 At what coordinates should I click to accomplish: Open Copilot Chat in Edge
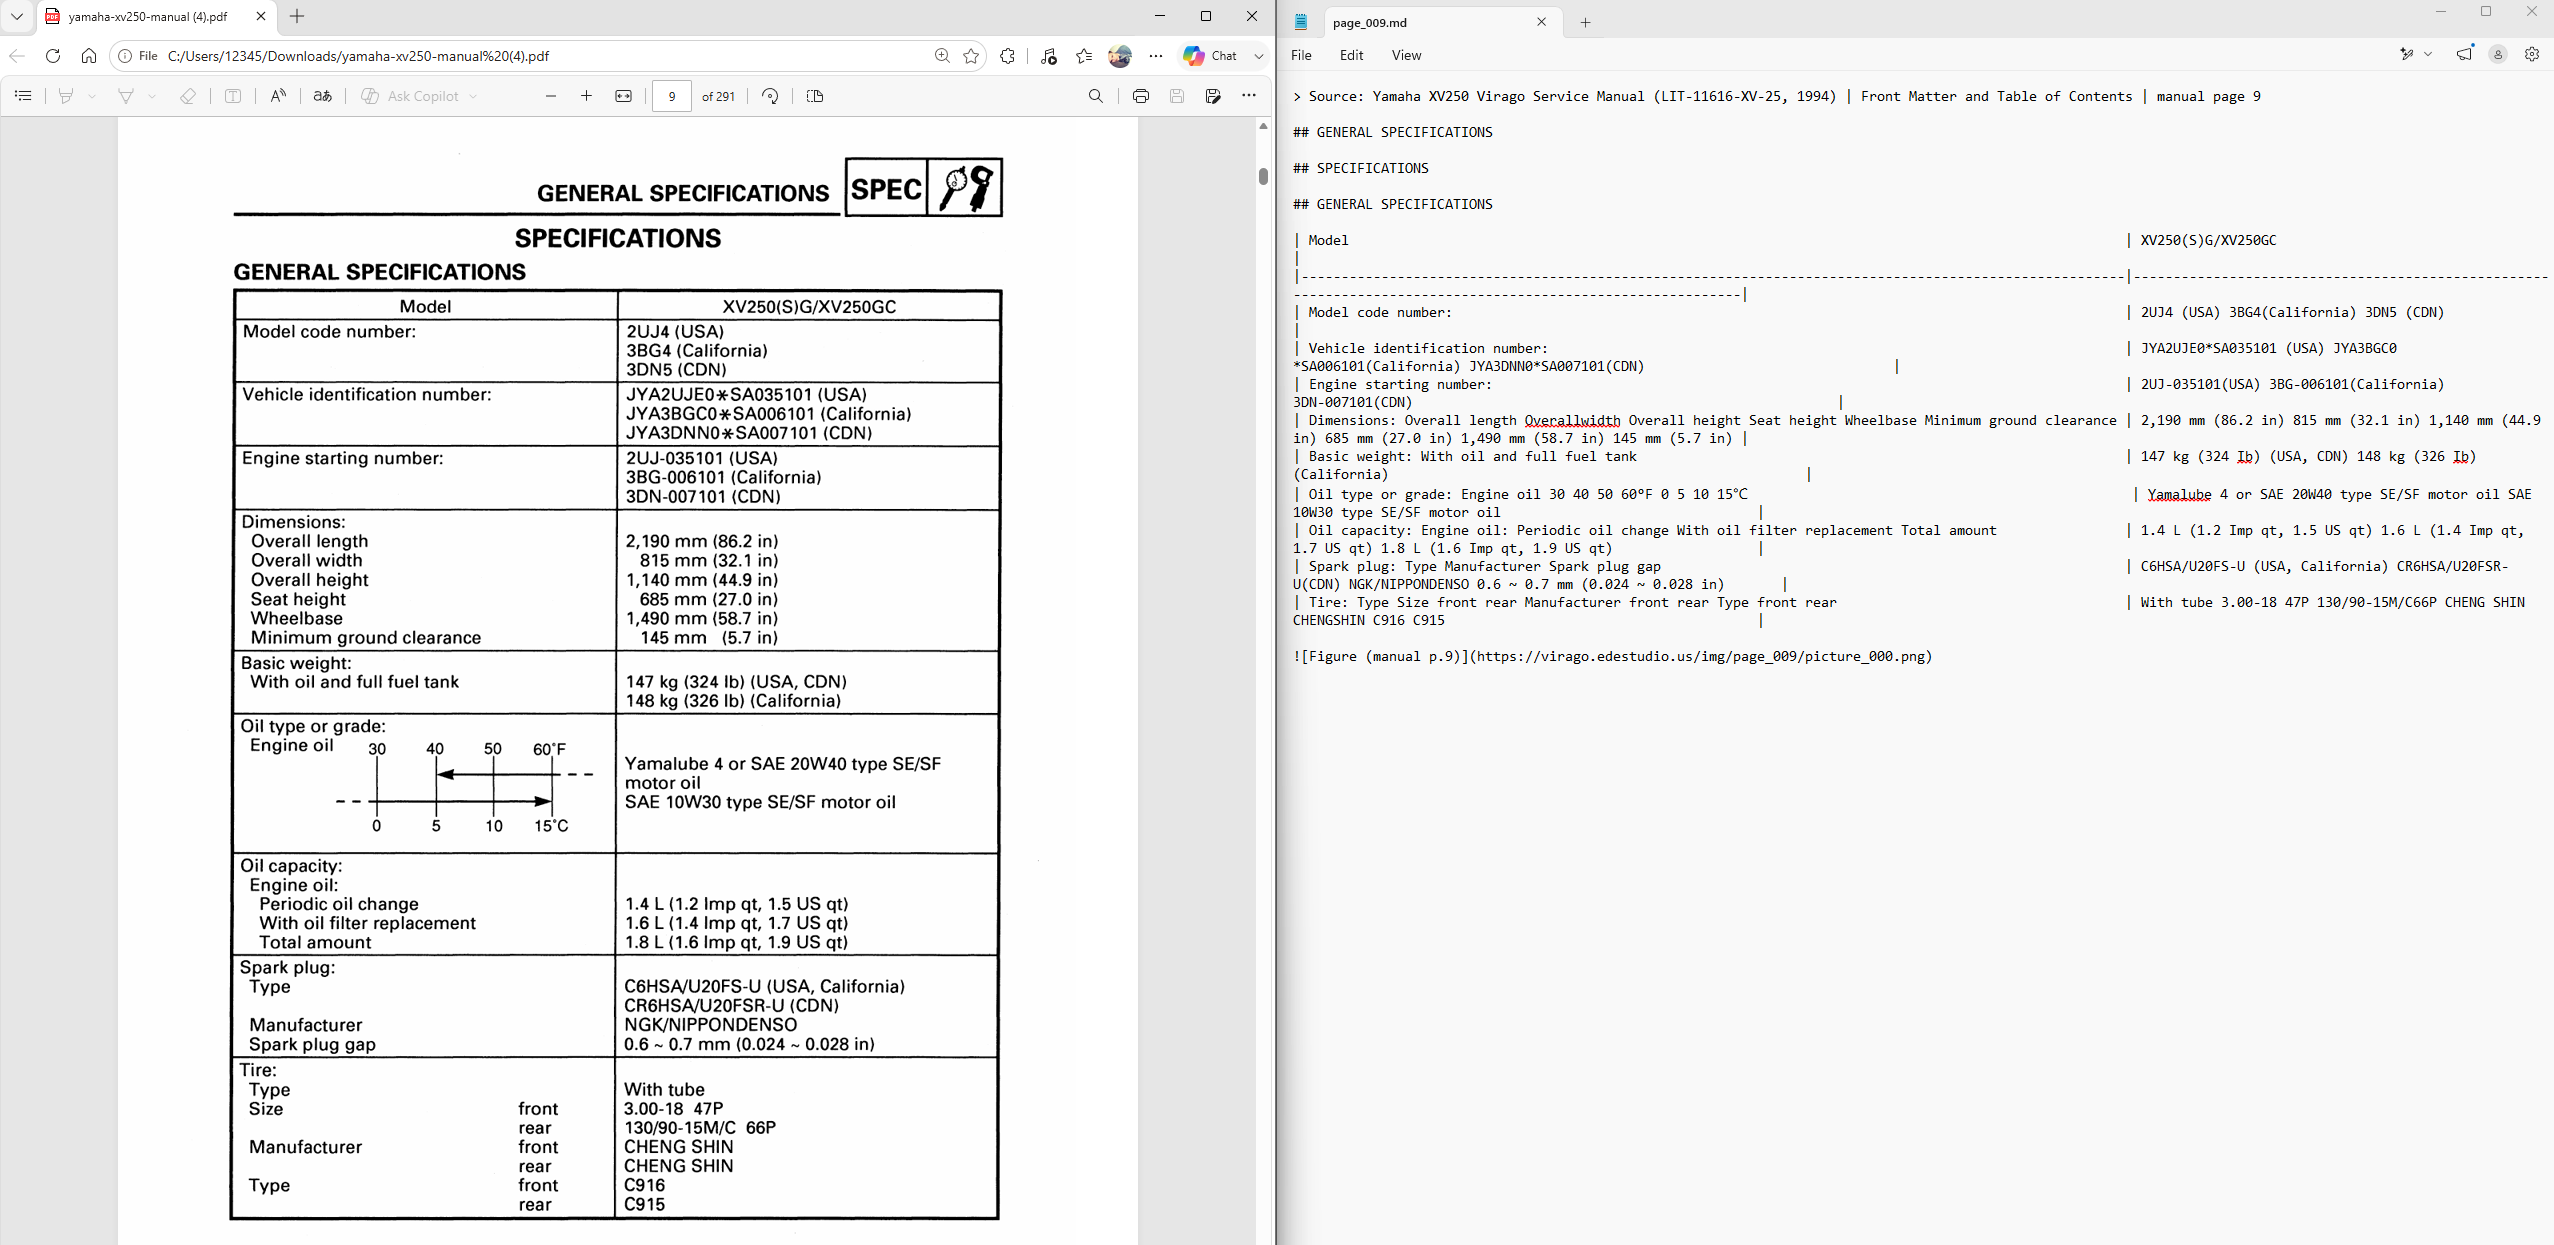pos(1211,56)
